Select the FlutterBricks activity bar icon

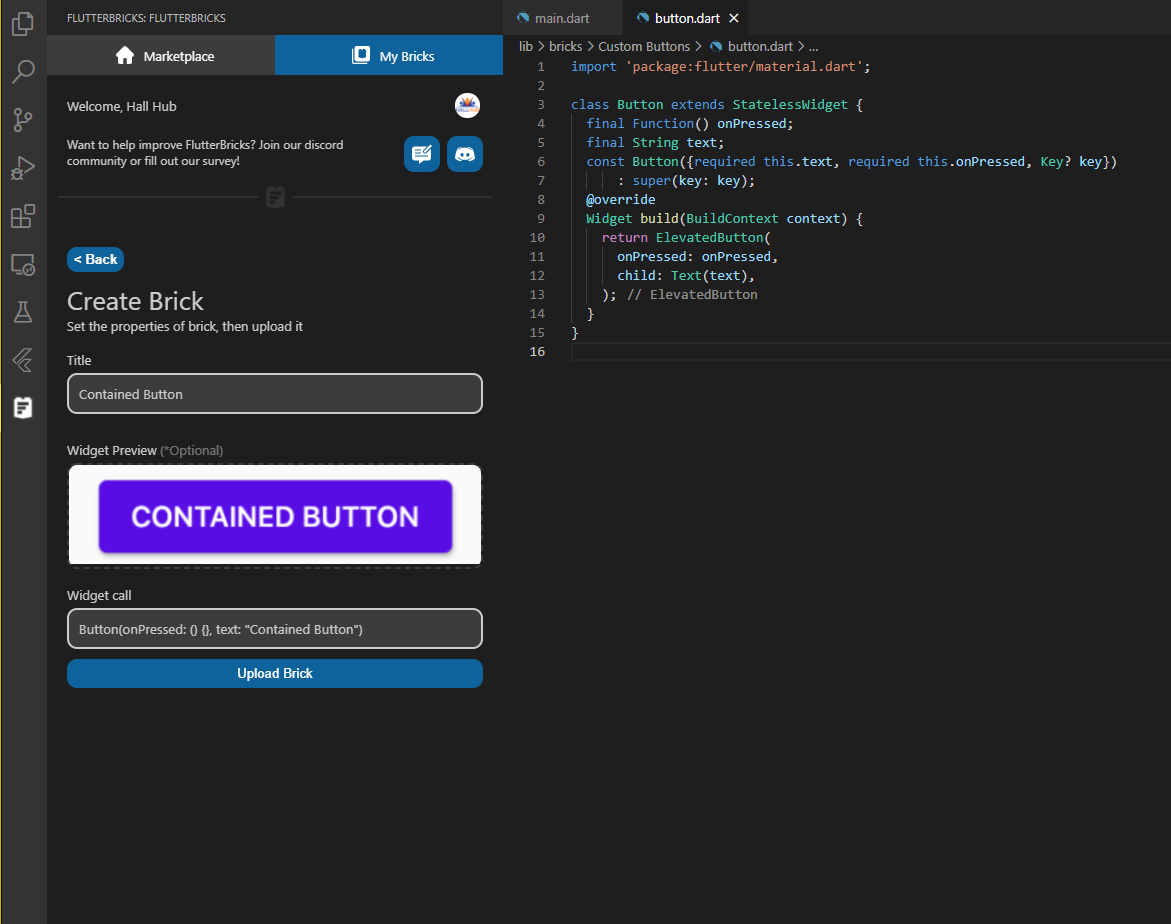coord(22,407)
